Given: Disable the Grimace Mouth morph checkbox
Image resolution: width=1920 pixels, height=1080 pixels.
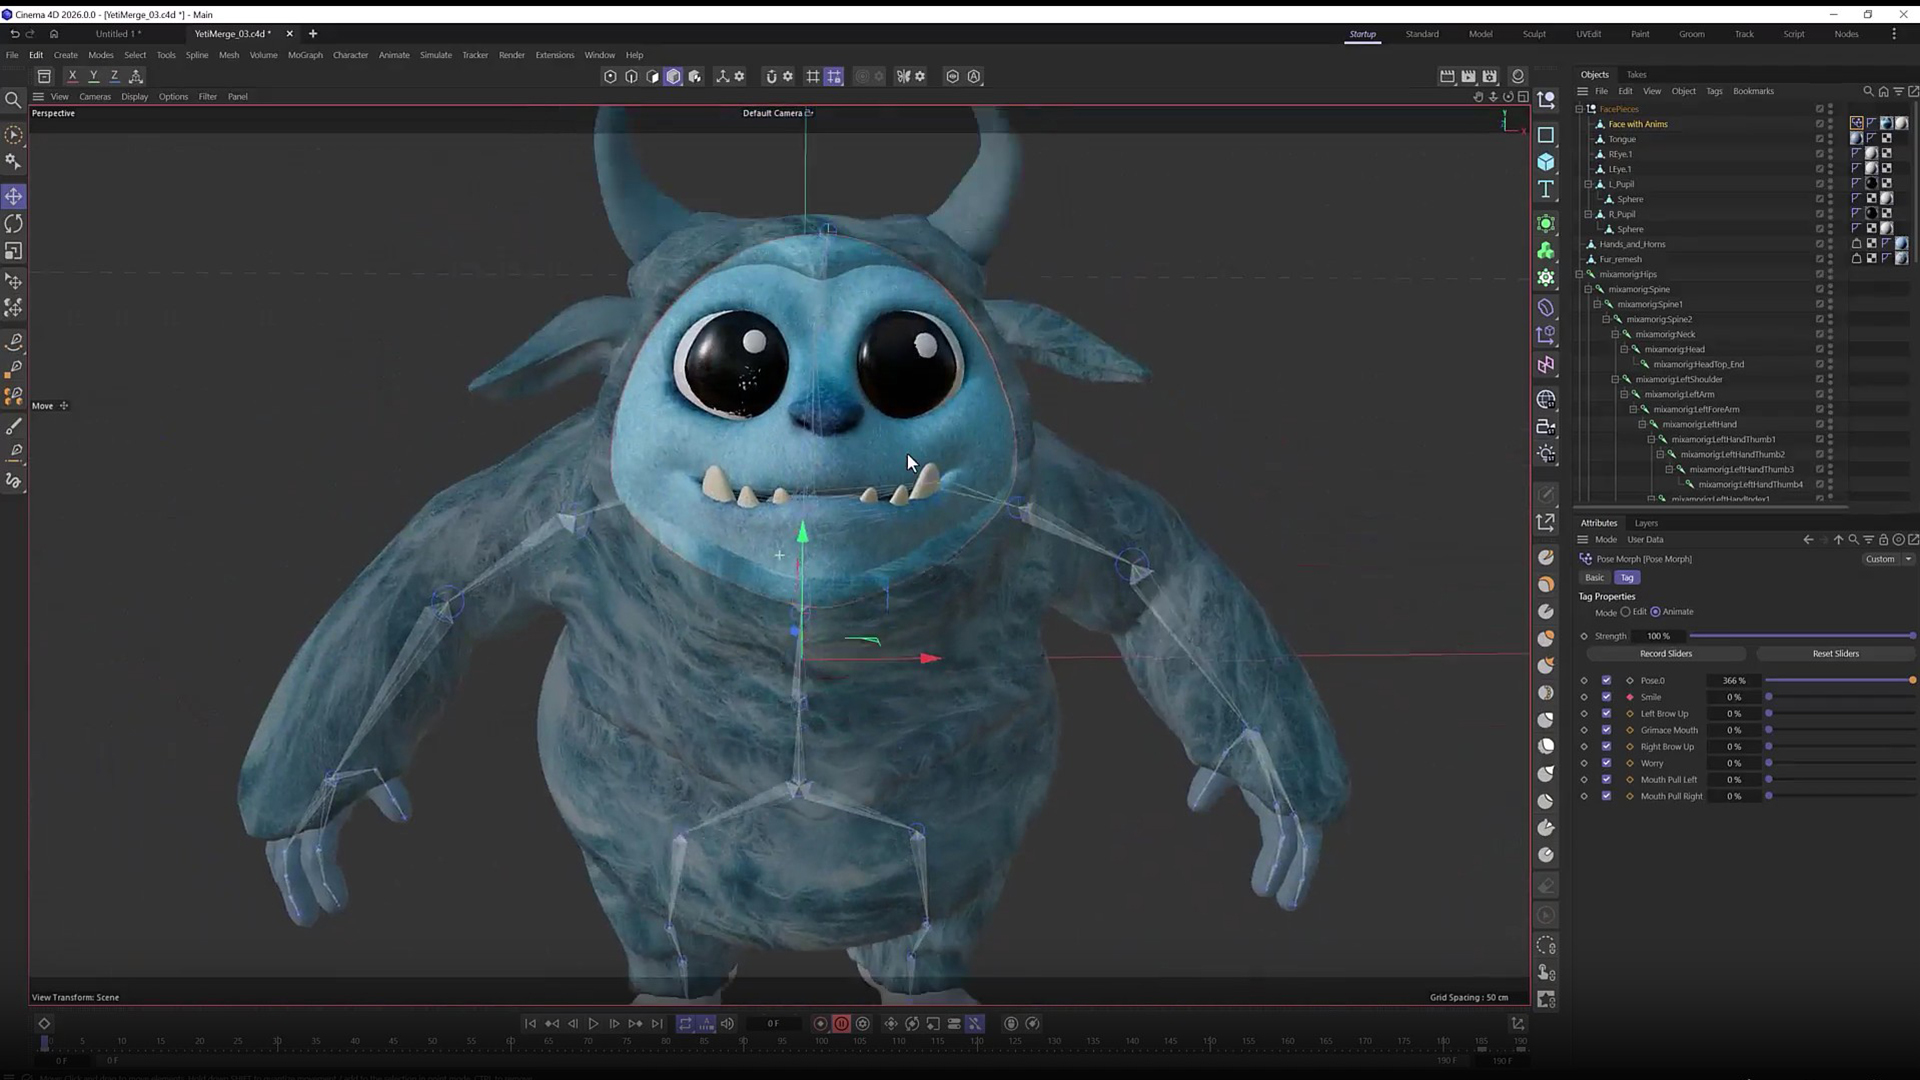Looking at the screenshot, I should tap(1607, 730).
